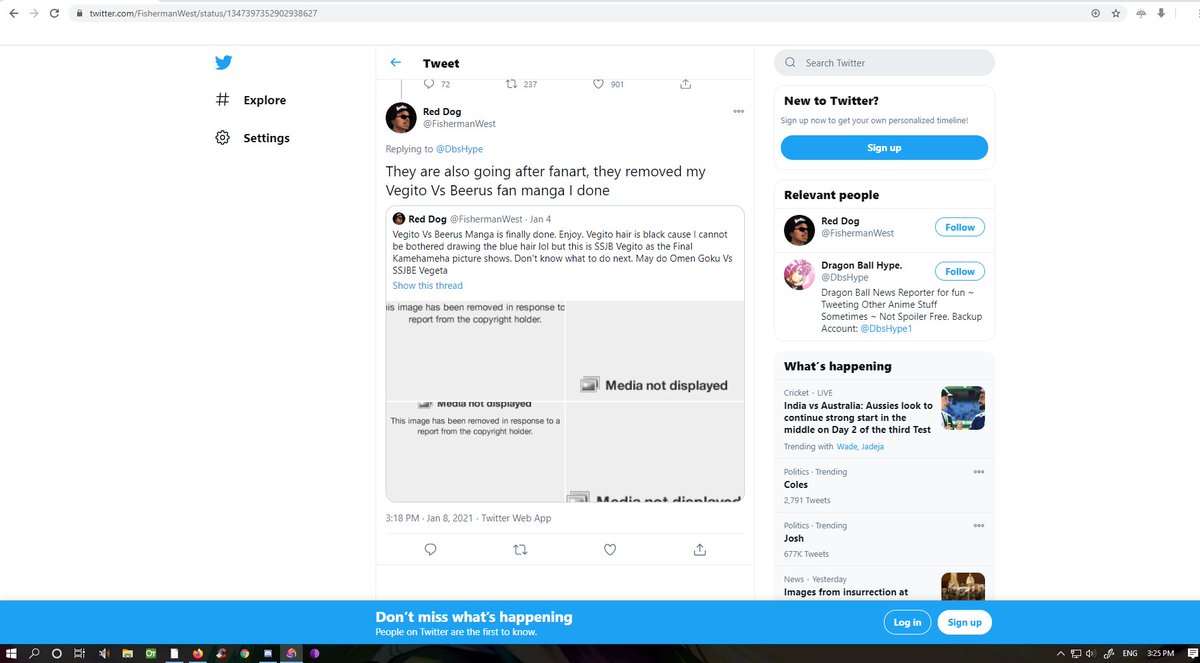Share the main tweet with share icon
The width and height of the screenshot is (1200, 663).
pos(700,549)
